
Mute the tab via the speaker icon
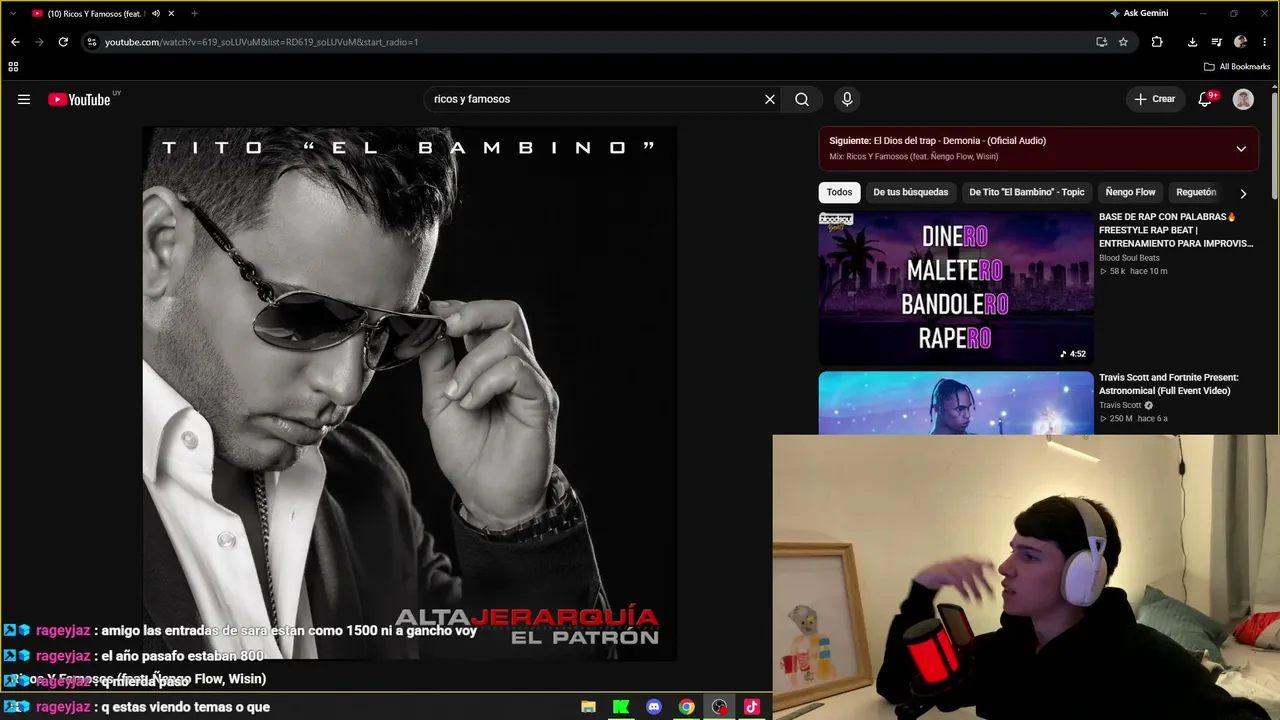pyautogui.click(x=155, y=14)
